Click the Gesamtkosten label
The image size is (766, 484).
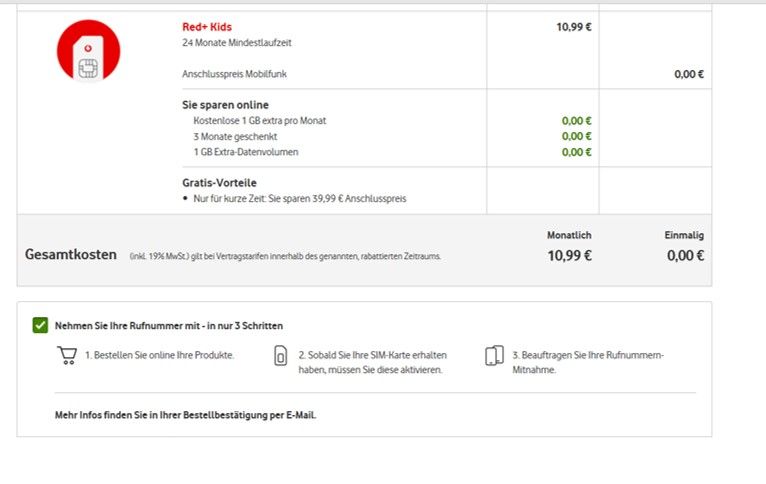[71, 255]
